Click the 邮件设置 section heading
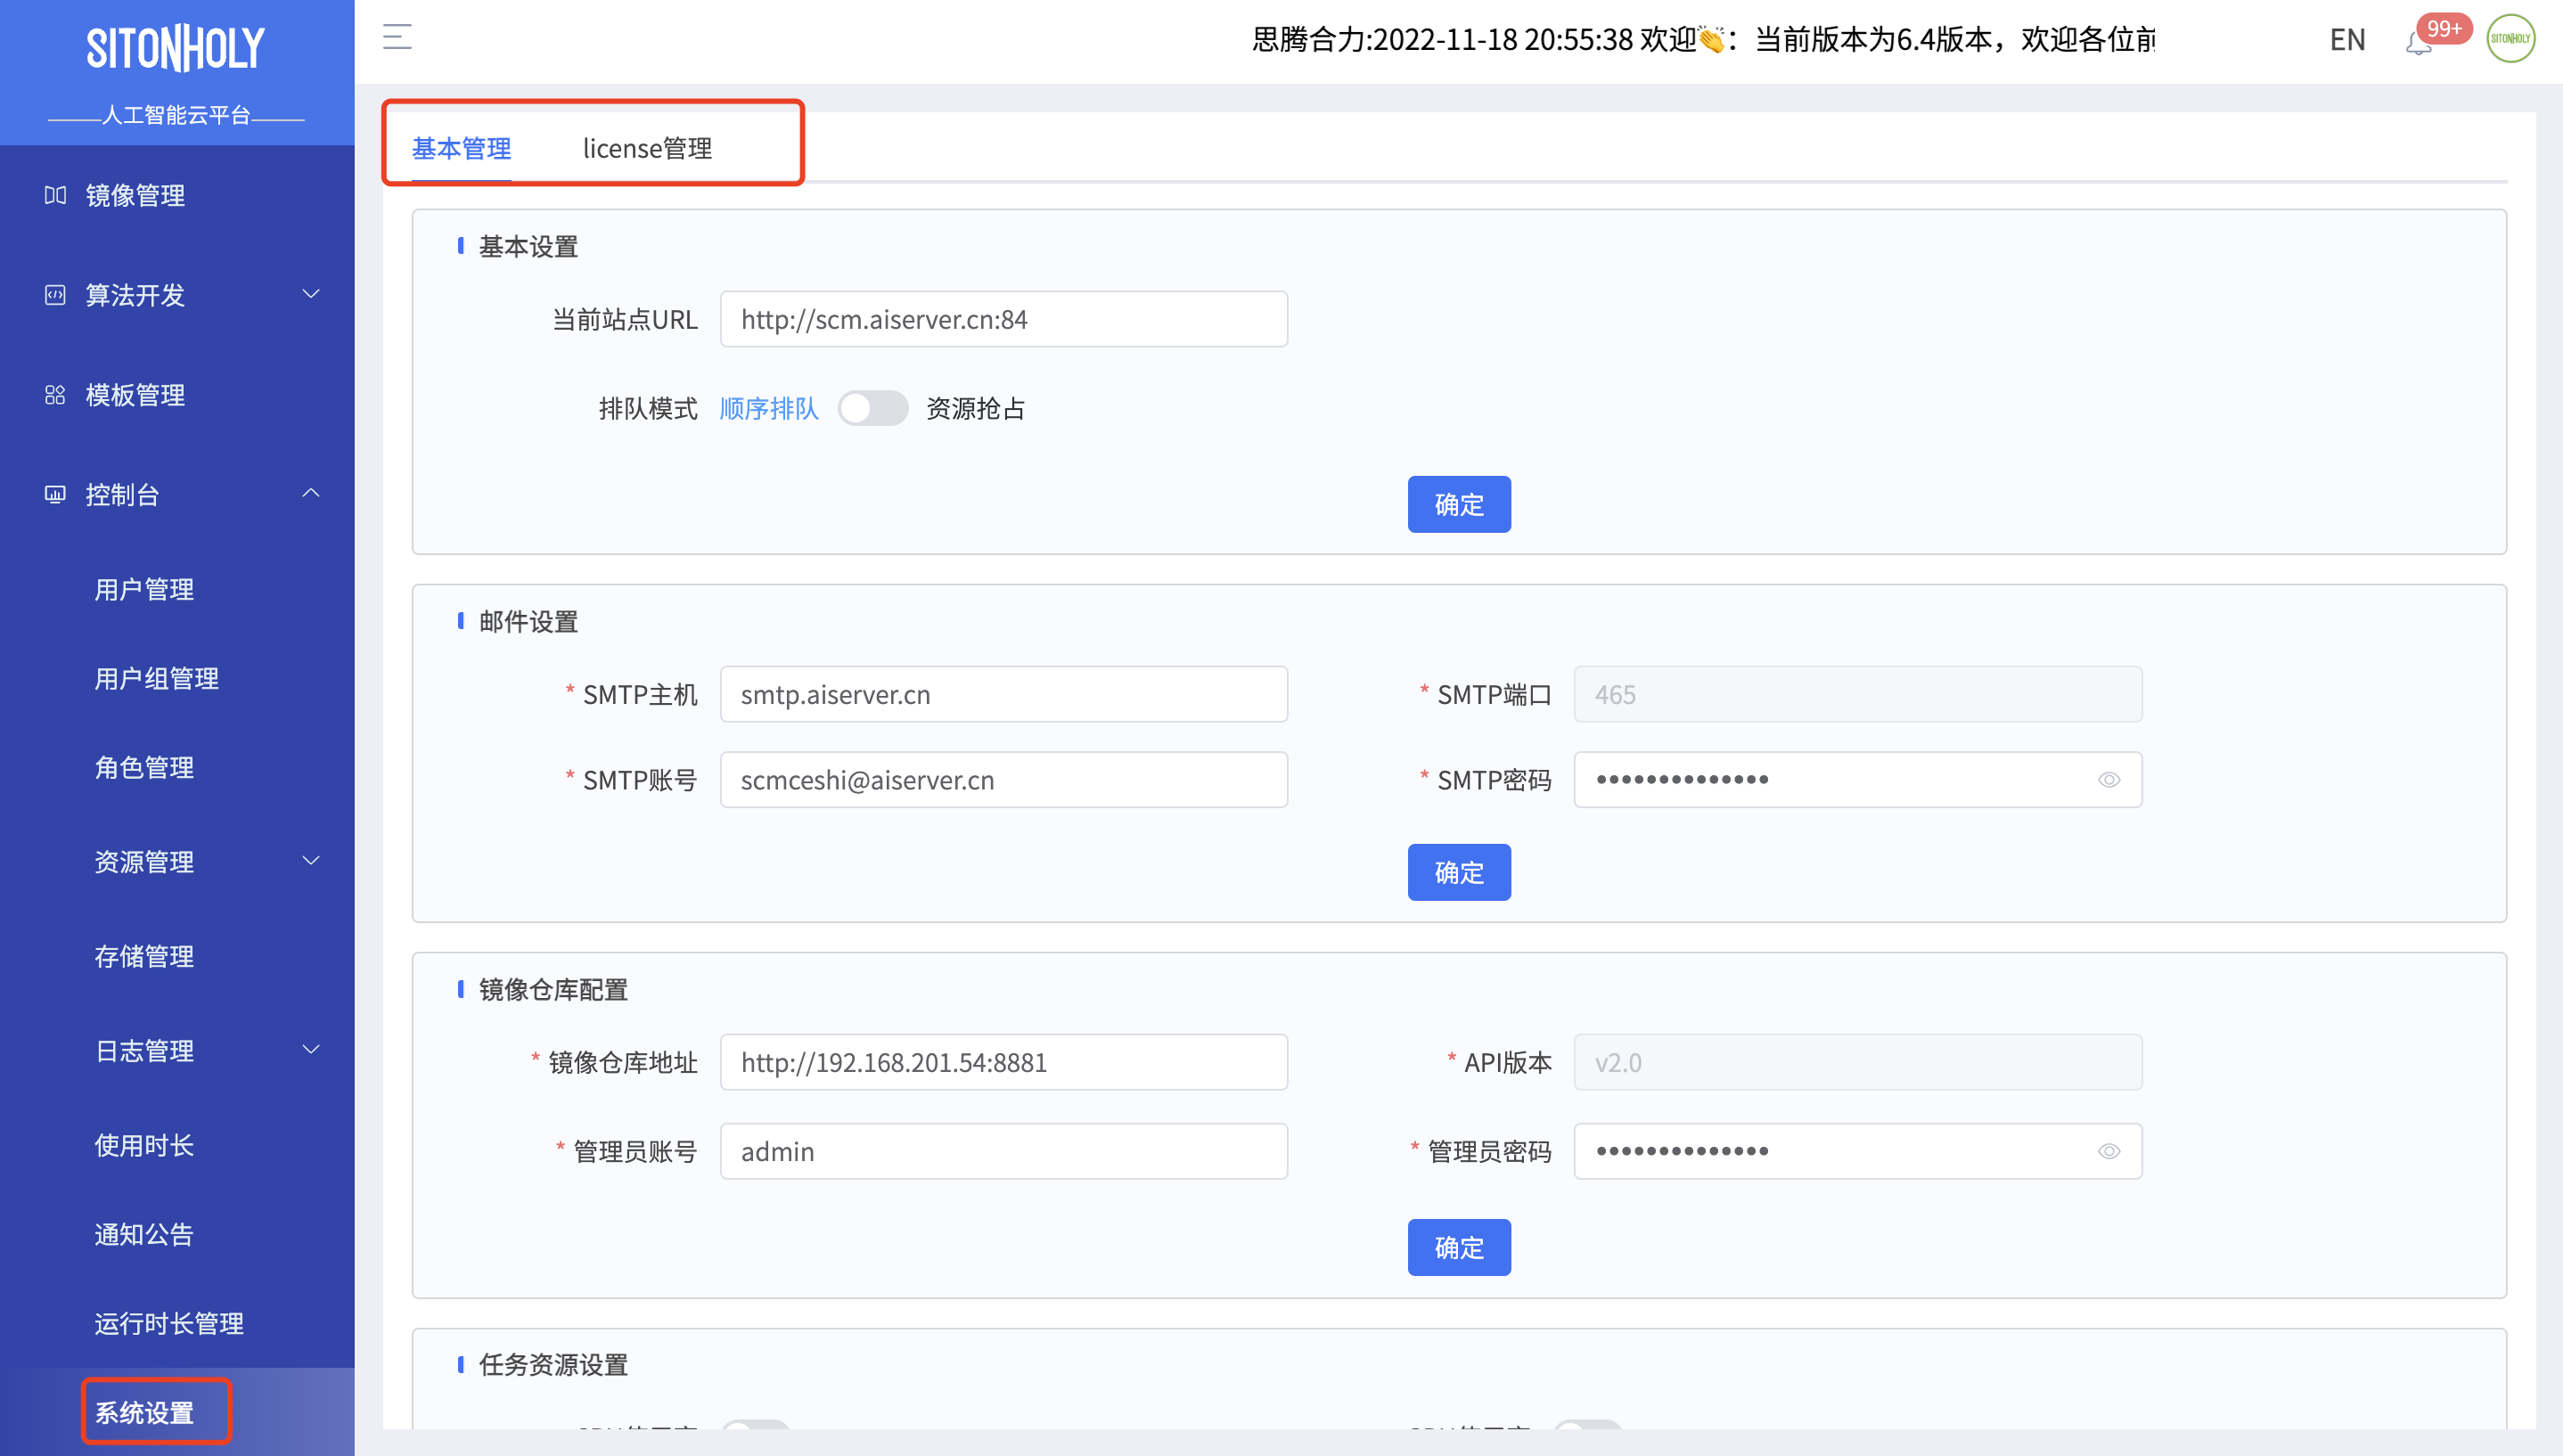 tap(528, 622)
